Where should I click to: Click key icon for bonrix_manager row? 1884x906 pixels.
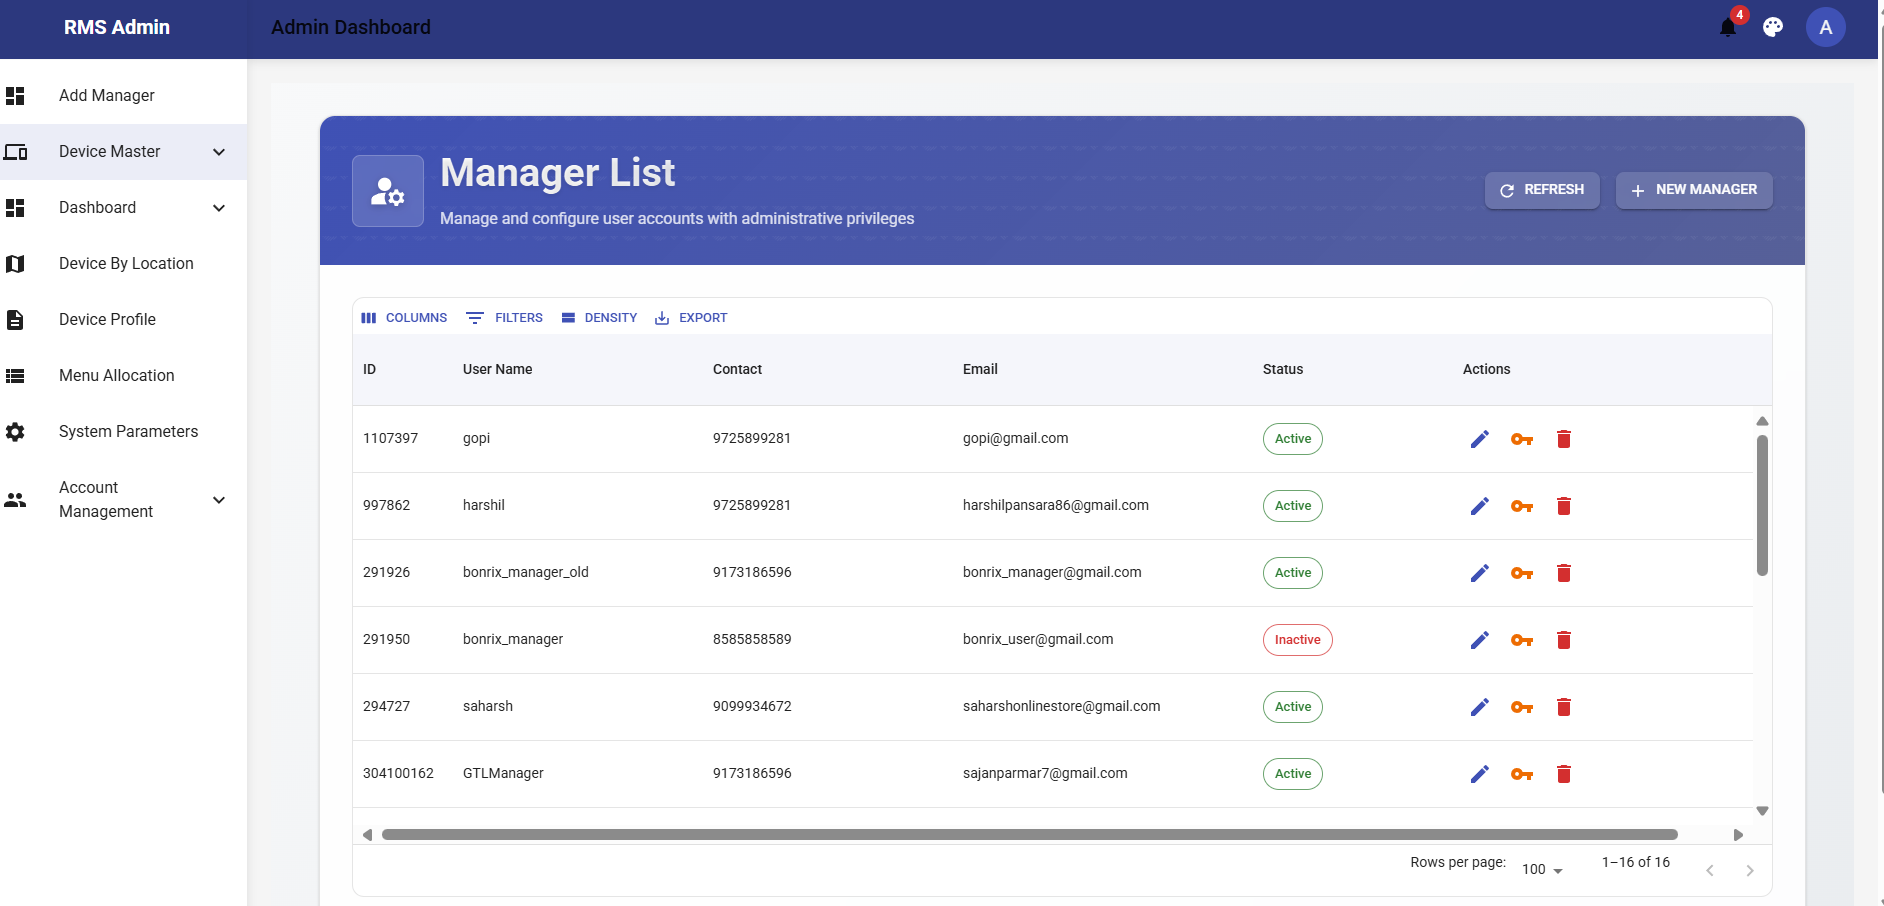click(1522, 640)
